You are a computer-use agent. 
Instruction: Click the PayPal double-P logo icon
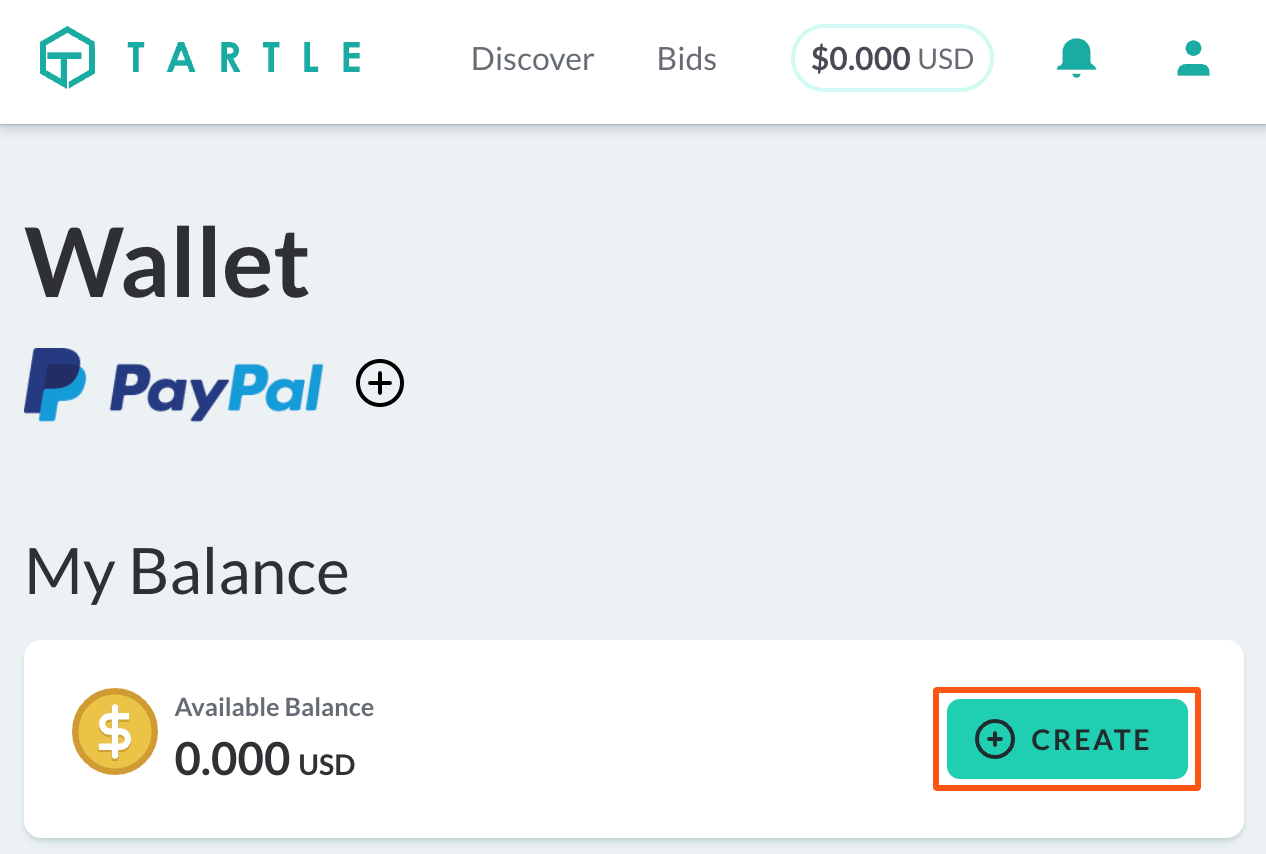[x=55, y=384]
